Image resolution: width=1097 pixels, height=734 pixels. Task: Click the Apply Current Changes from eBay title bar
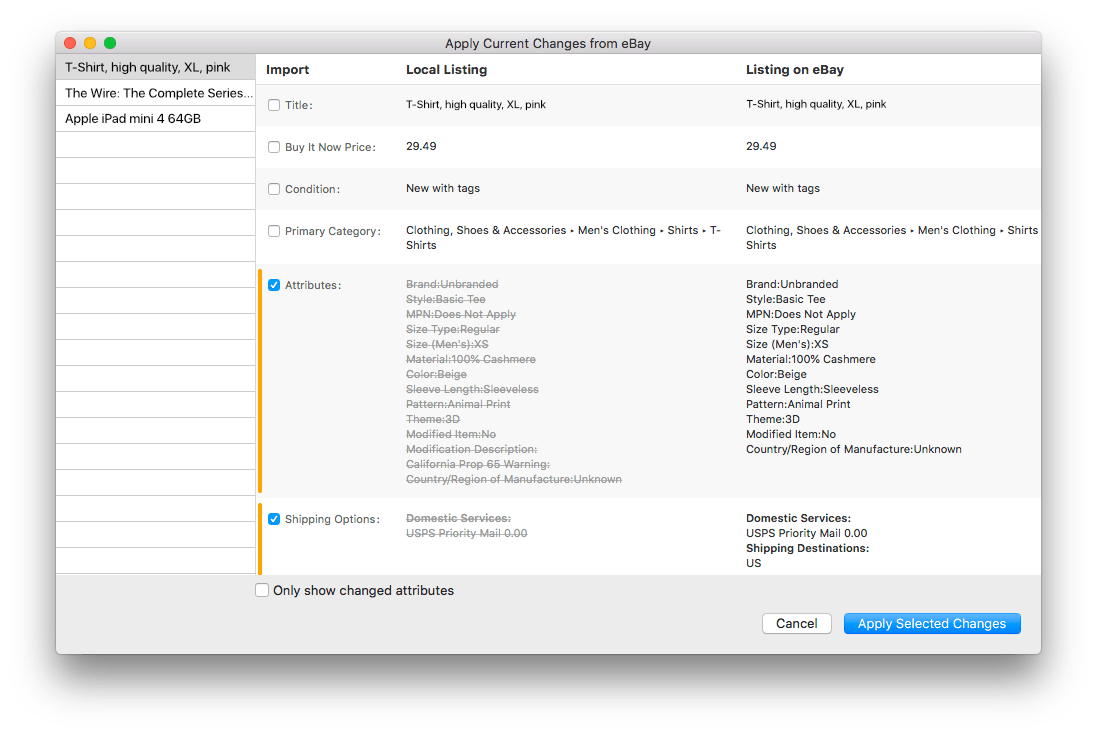pyautogui.click(x=548, y=43)
